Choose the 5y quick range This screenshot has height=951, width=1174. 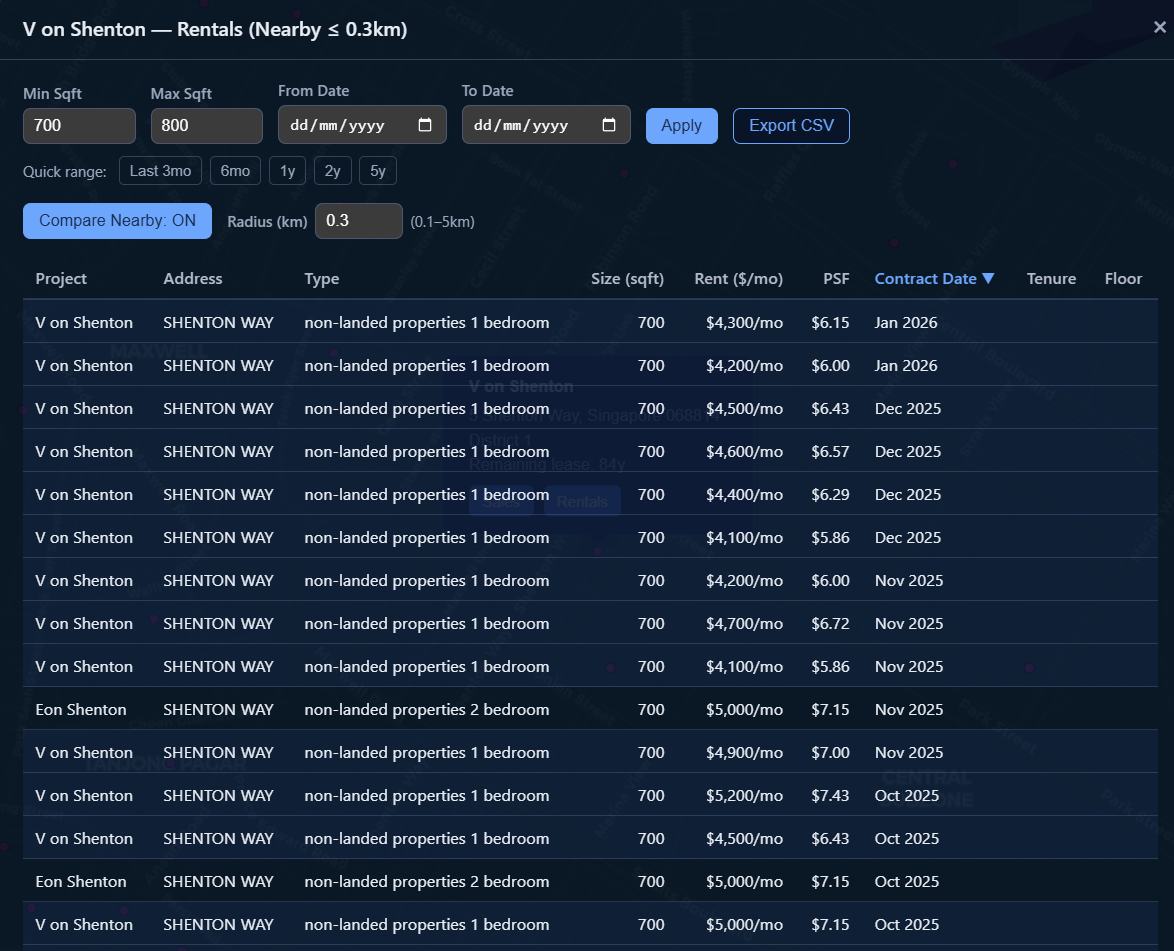pos(378,171)
